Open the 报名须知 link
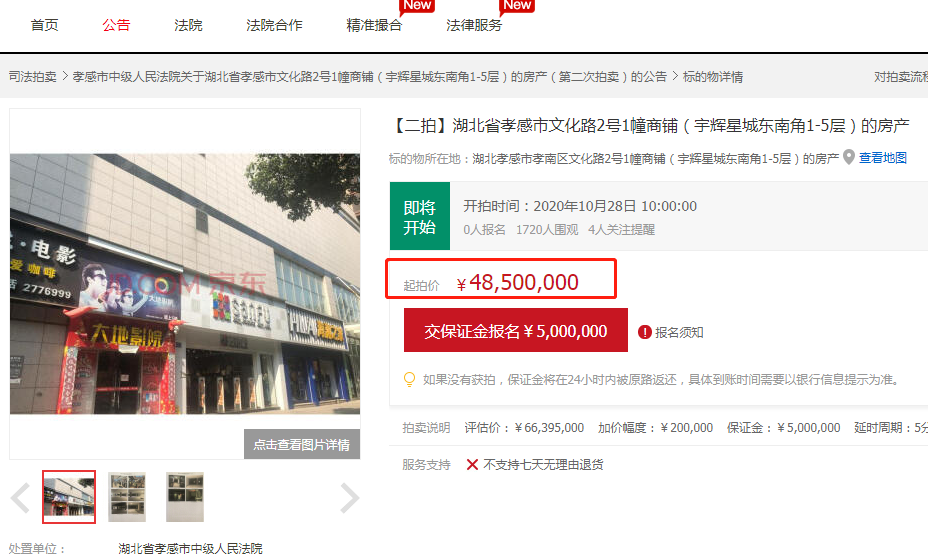Viewport: 928px width, 558px height. click(x=679, y=332)
